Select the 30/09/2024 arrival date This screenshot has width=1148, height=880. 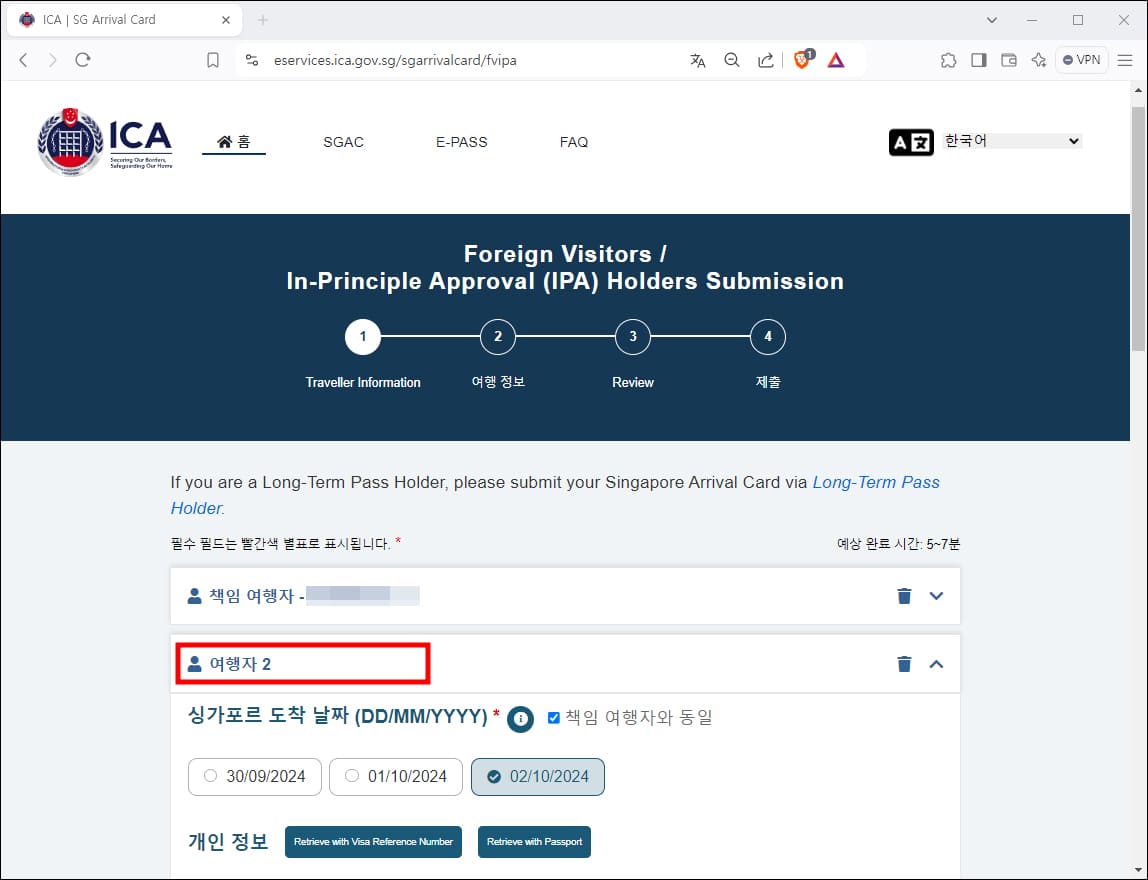coord(254,777)
